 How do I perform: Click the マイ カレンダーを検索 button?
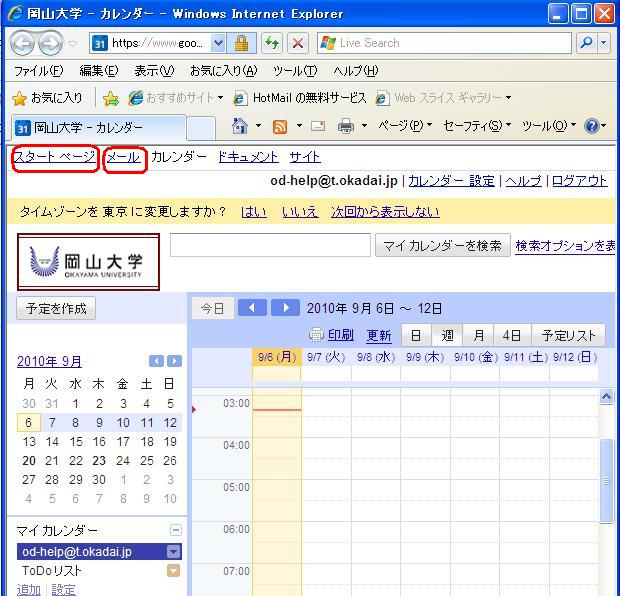pos(442,246)
